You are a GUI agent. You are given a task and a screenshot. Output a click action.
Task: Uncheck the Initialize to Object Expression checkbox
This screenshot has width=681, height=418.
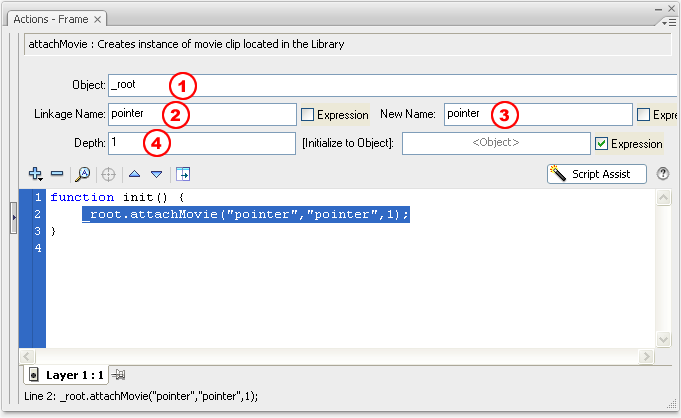pos(601,144)
